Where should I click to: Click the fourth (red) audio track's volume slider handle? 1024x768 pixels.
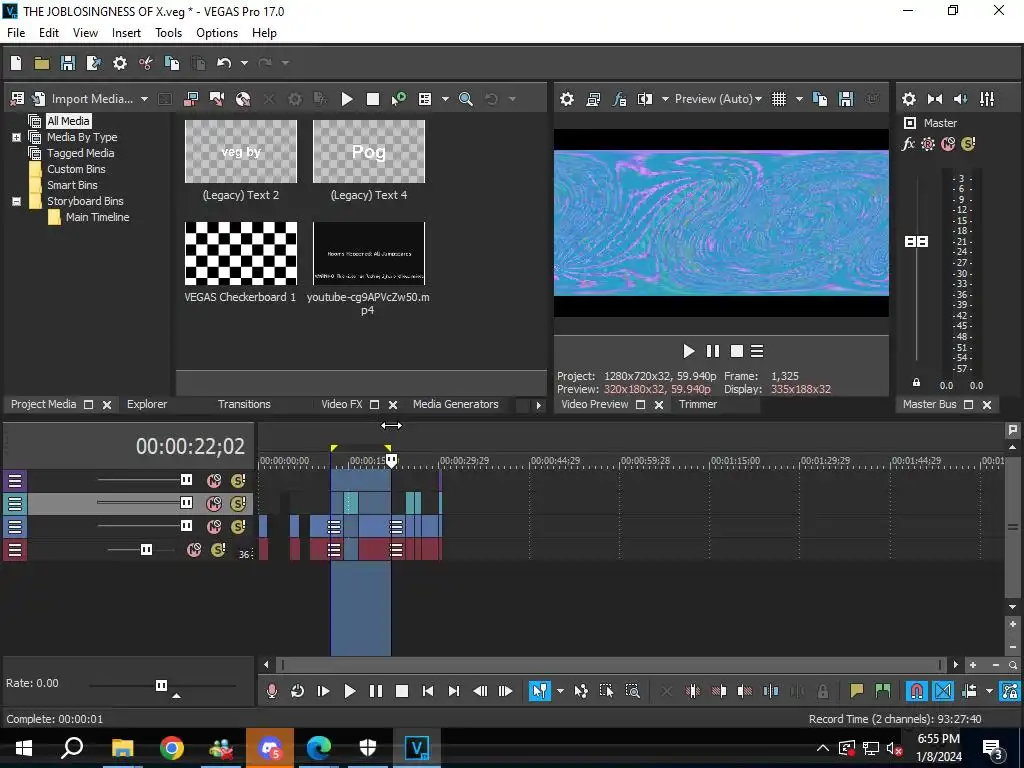[146, 550]
